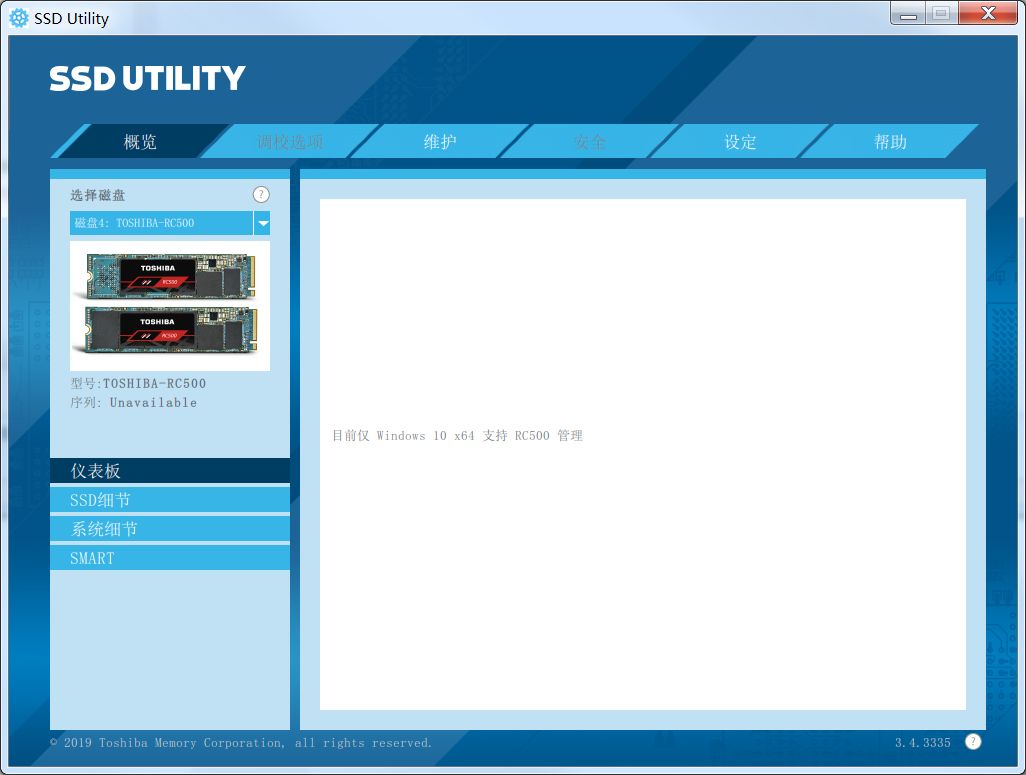Screen dimensions: 1026x775
Task: Show the SMART section
Action: click(x=169, y=558)
